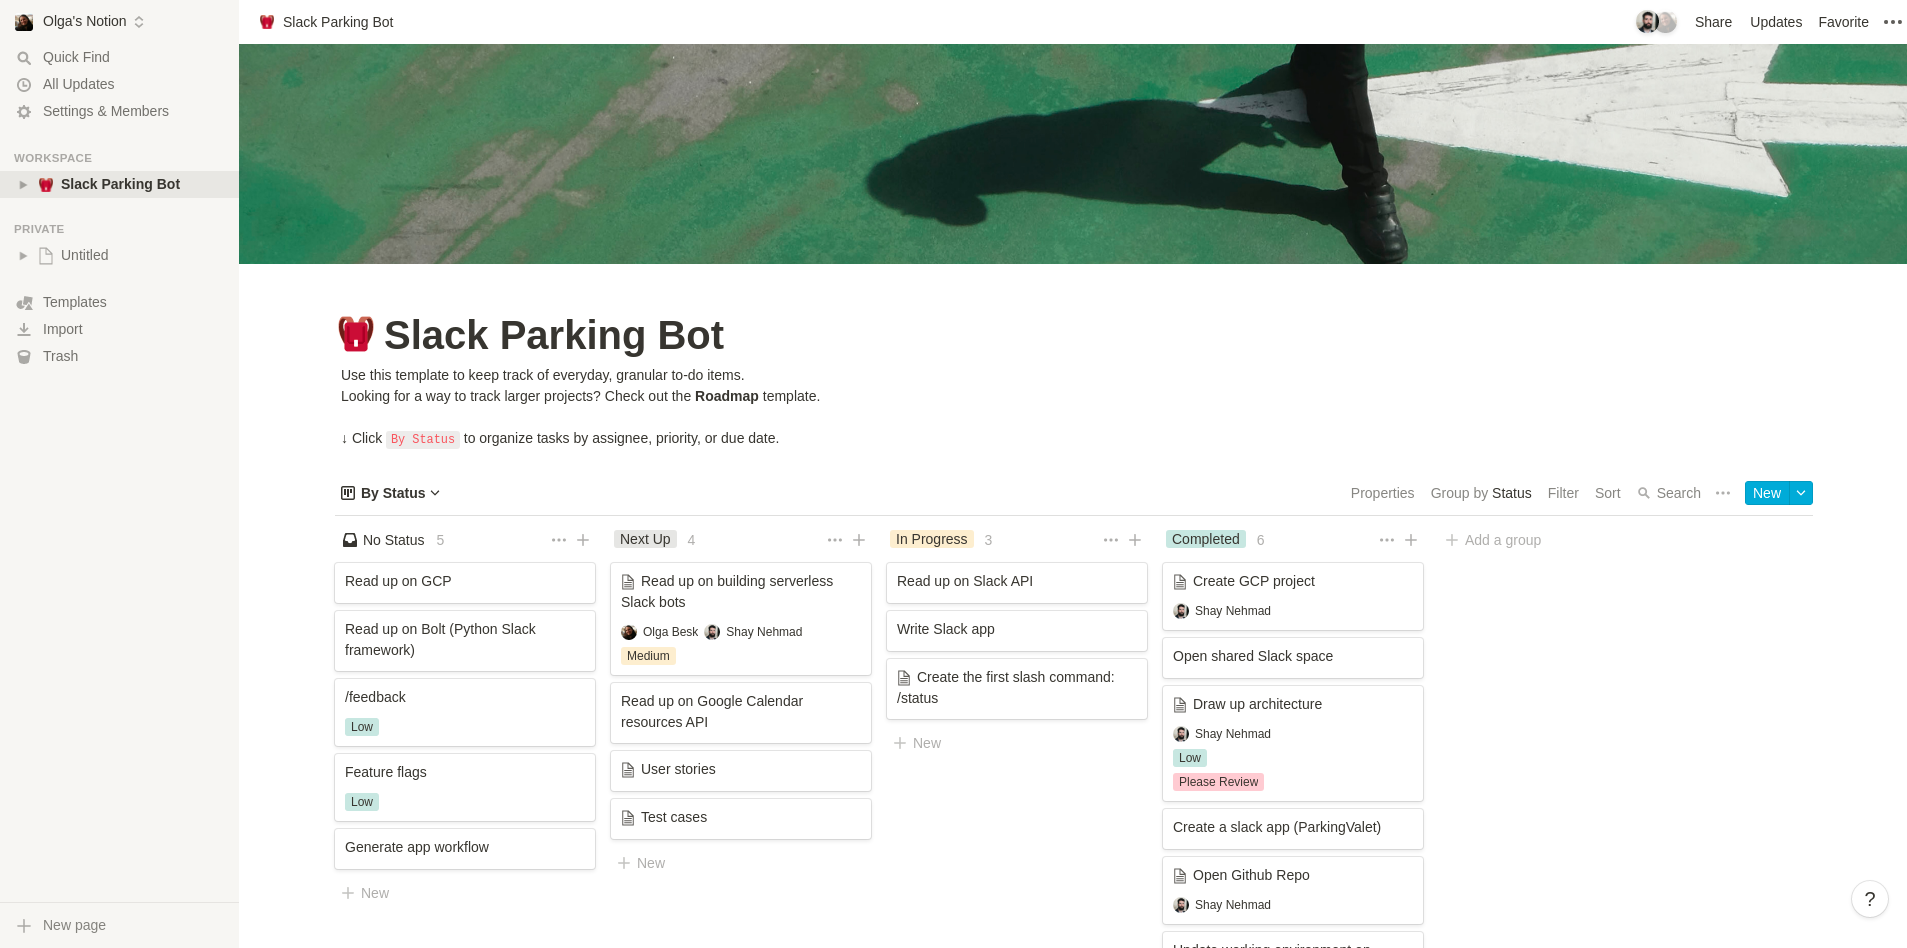Click the red Slack Parking Bot page emoji

(x=356, y=334)
